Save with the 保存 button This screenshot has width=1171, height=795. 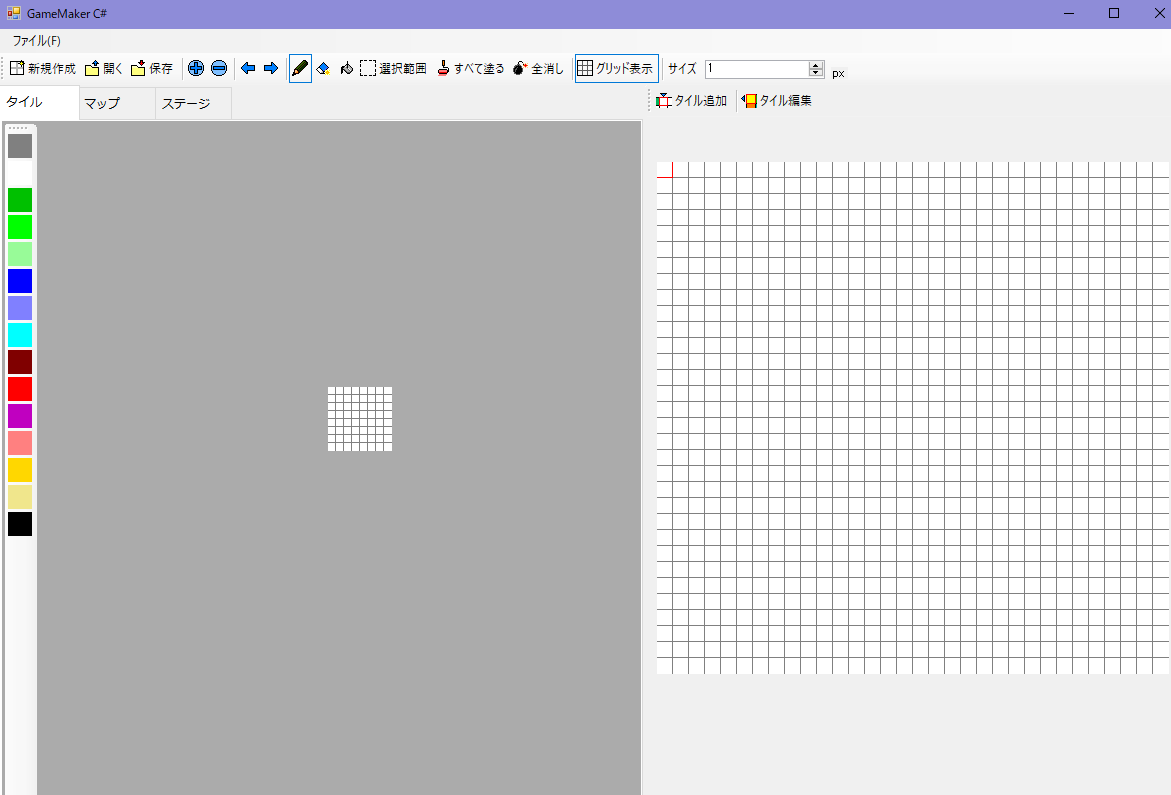152,69
